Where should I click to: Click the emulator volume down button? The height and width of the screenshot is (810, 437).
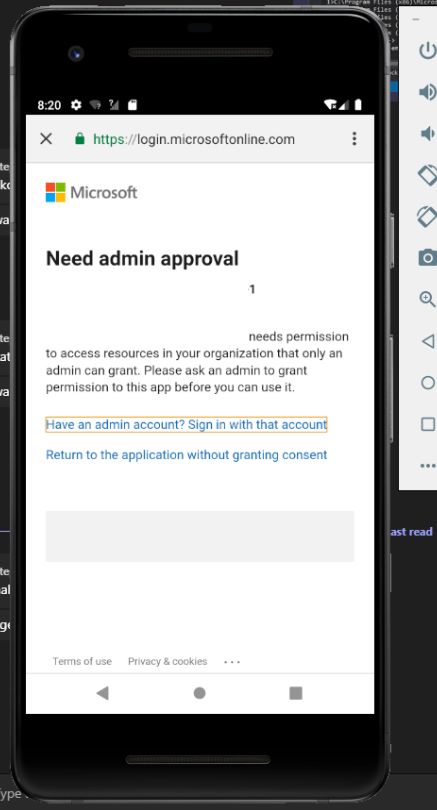point(428,133)
